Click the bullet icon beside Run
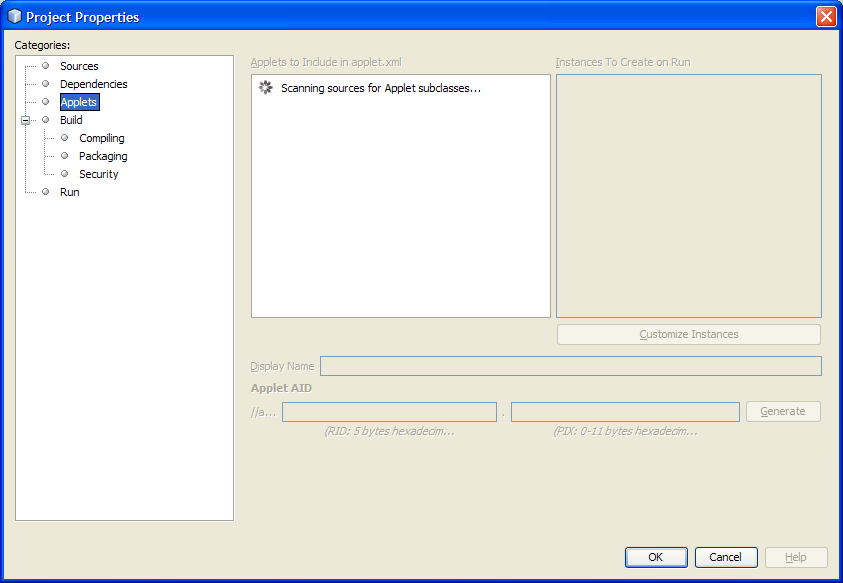The width and height of the screenshot is (843, 583). (45, 192)
